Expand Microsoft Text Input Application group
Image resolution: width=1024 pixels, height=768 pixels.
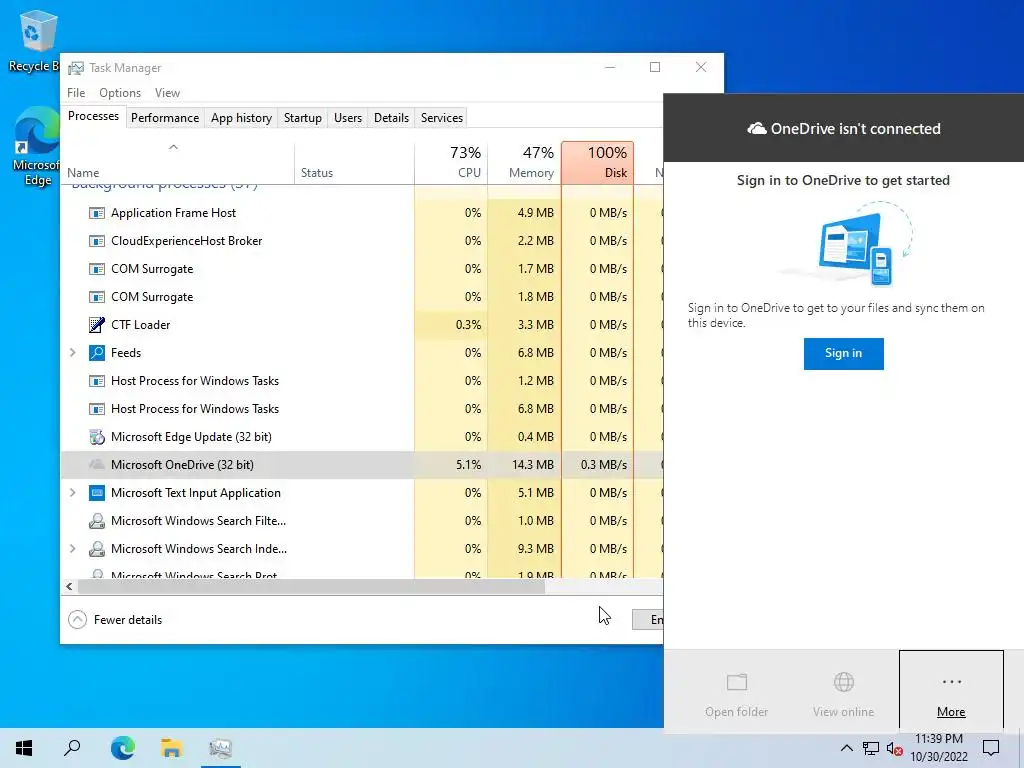(x=72, y=493)
